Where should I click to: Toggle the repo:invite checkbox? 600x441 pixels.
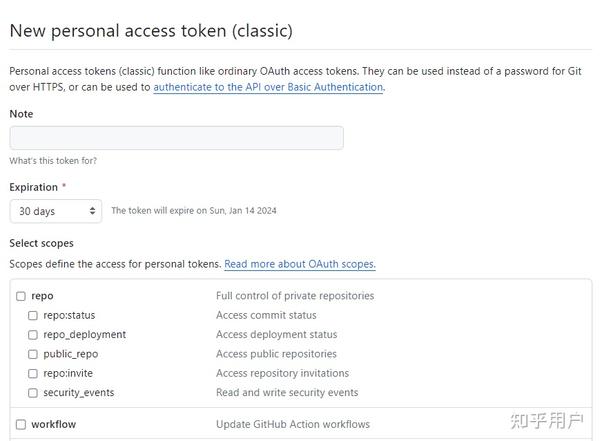coord(33,374)
